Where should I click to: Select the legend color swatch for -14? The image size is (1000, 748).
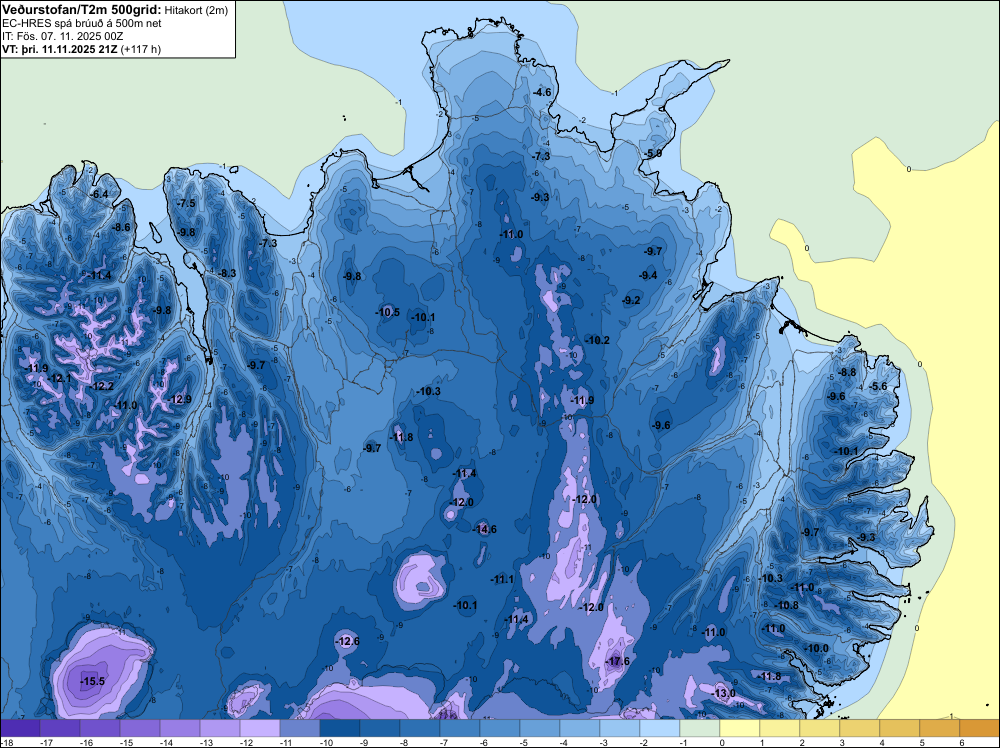point(180,728)
